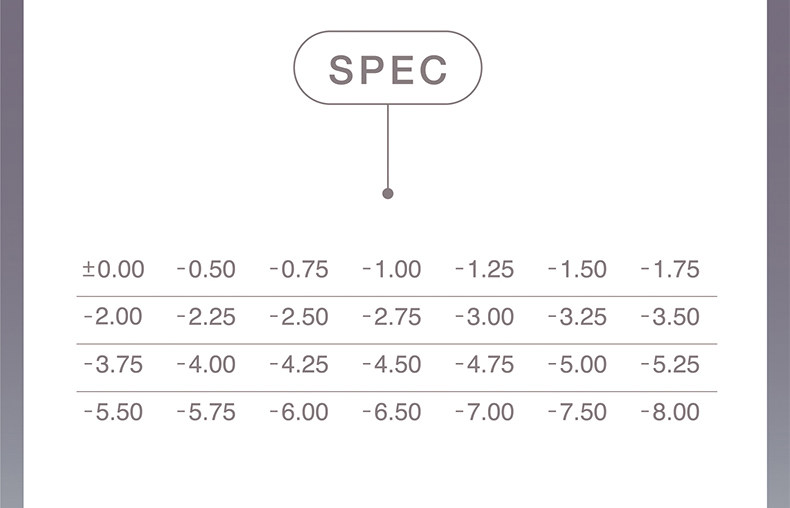Image resolution: width=790 pixels, height=508 pixels.
Task: Click the SPEC heading badge
Action: tap(388, 69)
